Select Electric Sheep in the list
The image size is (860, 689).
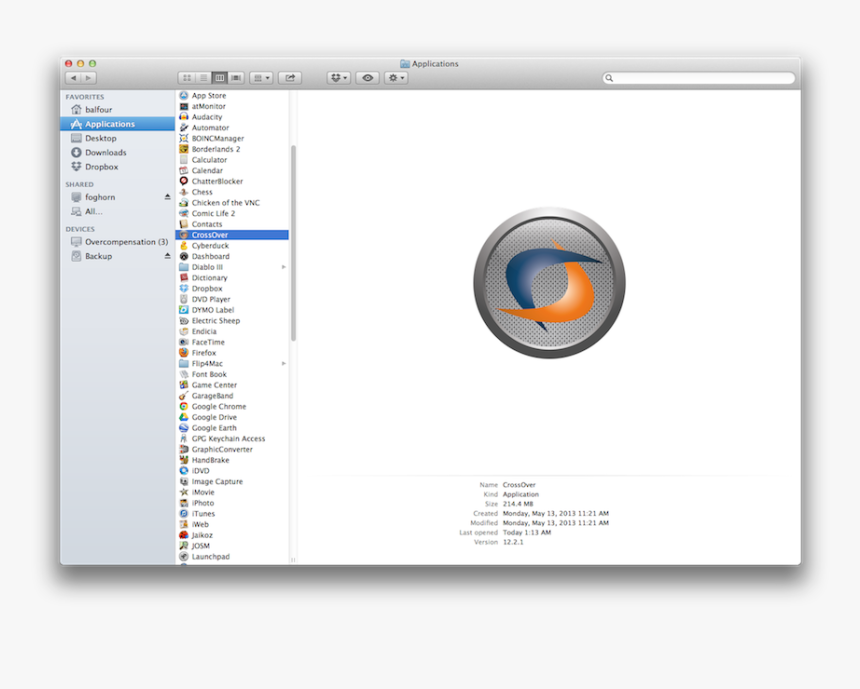coord(233,321)
